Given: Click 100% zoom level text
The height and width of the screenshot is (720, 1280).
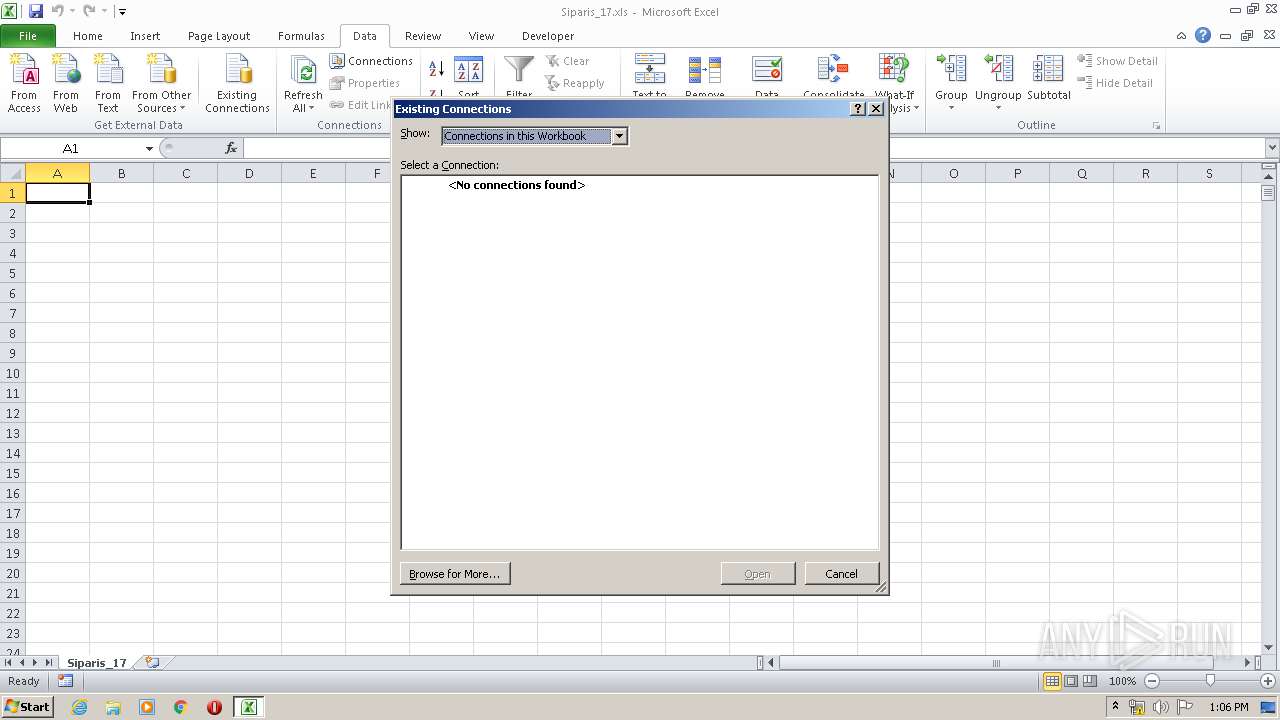Looking at the screenshot, I should 1122,681.
